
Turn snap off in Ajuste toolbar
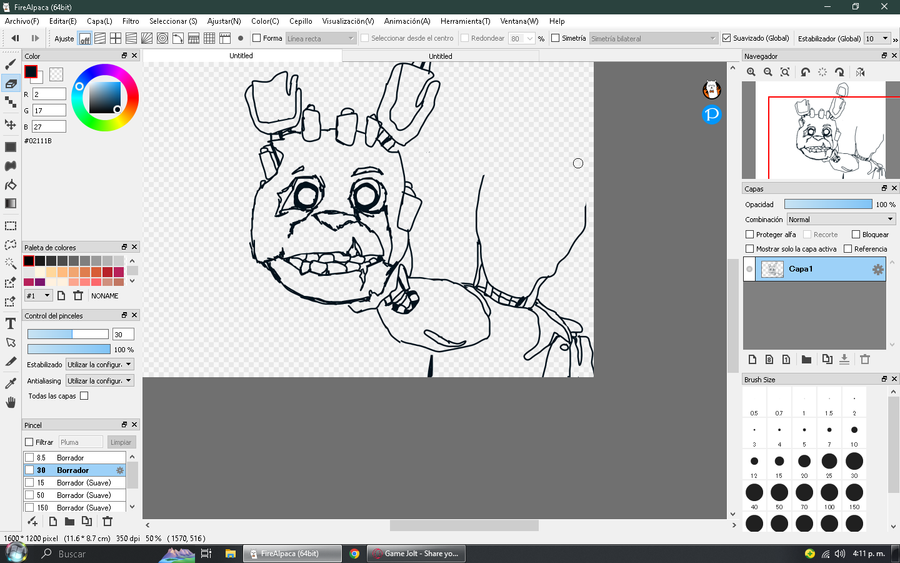pyautogui.click(x=85, y=38)
